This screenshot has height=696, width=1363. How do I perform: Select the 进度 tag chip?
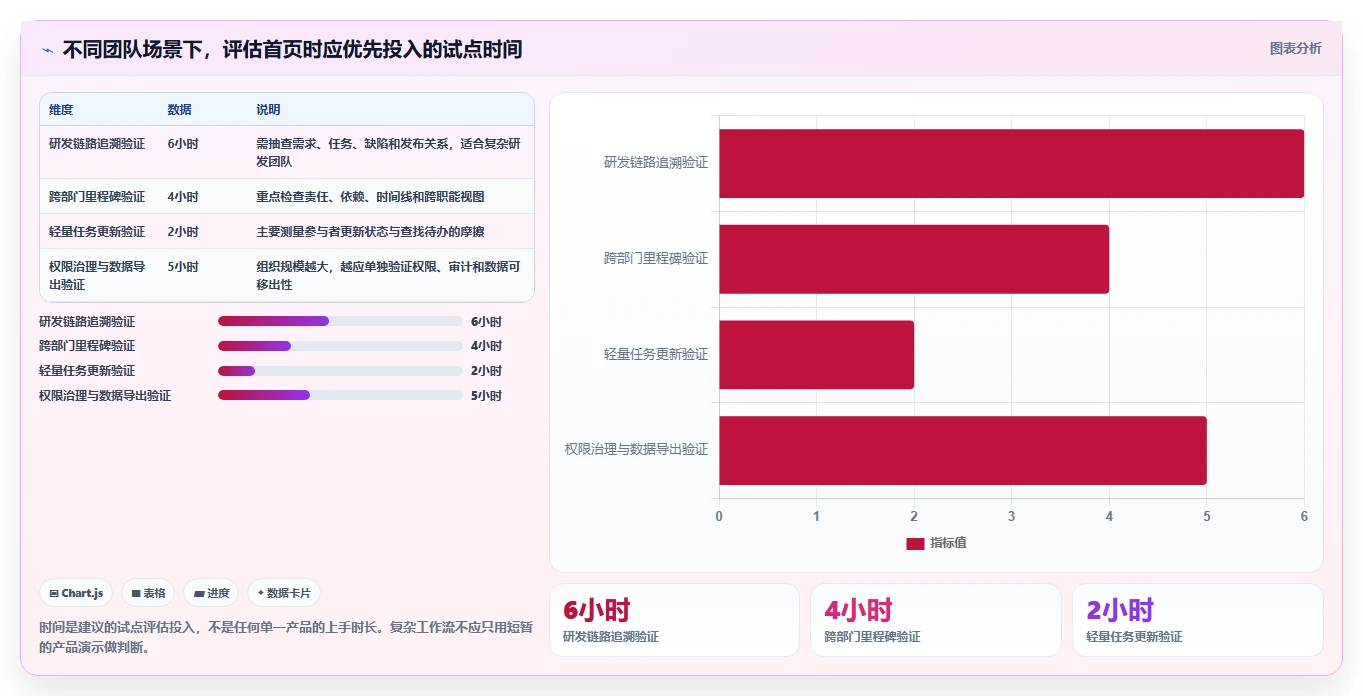211,593
